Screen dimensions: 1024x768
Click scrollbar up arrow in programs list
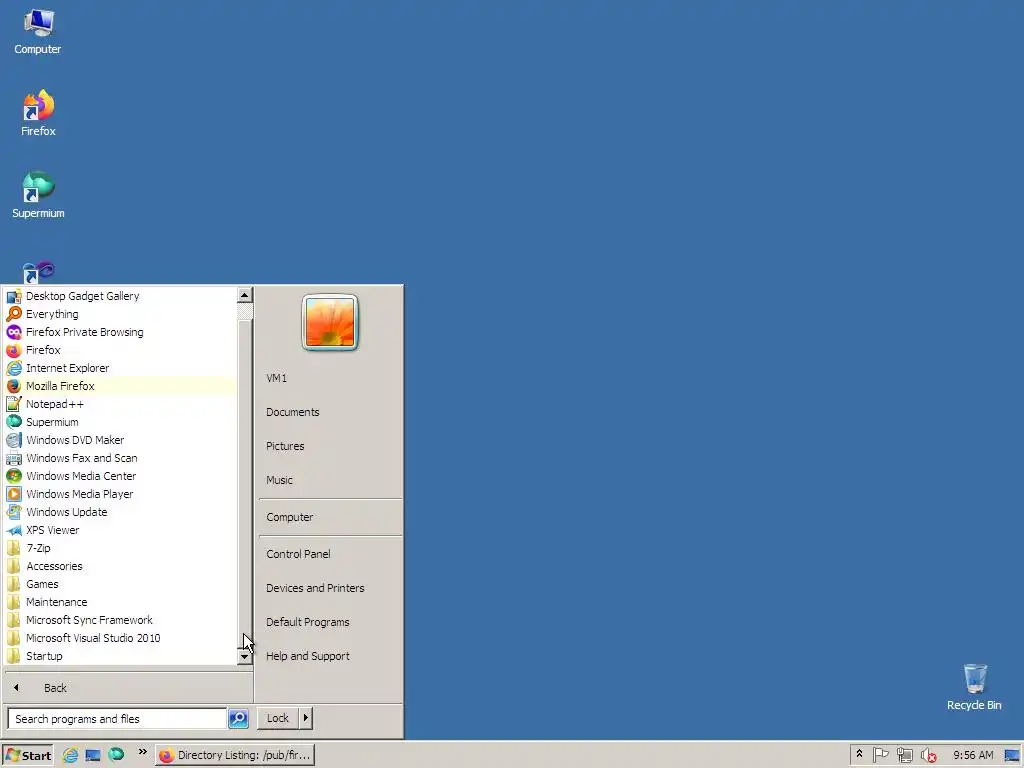pyautogui.click(x=244, y=295)
